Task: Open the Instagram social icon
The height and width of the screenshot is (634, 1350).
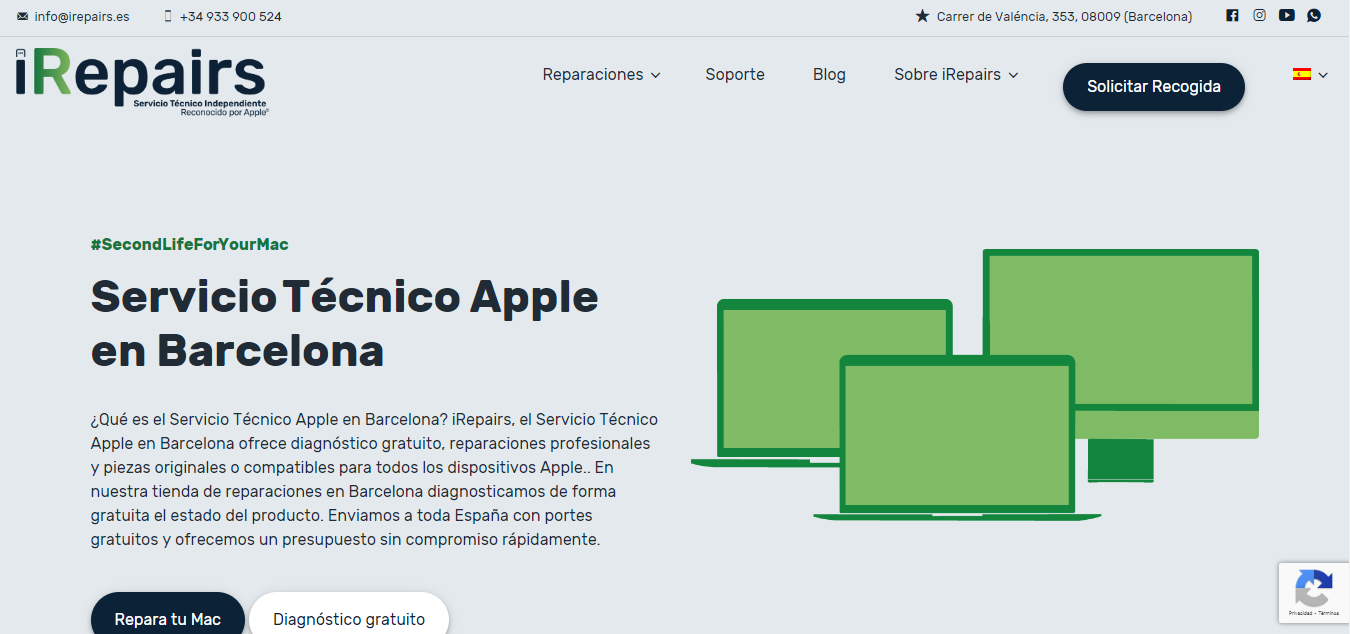Action: (x=1260, y=15)
